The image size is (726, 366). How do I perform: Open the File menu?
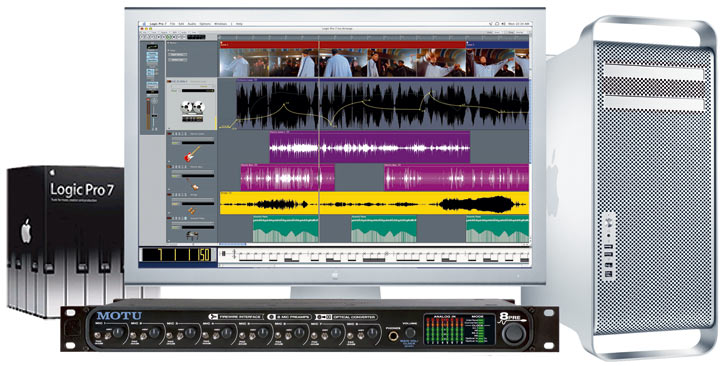tap(172, 24)
